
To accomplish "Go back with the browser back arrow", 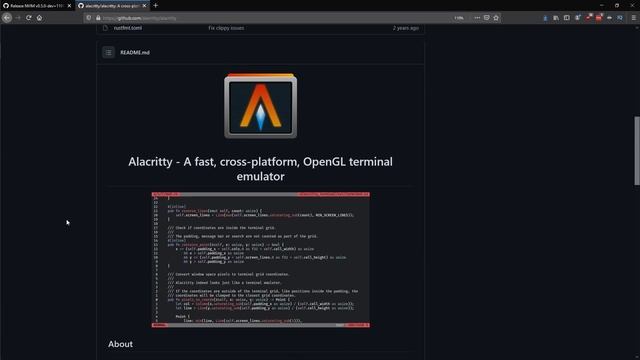I will click(7, 18).
